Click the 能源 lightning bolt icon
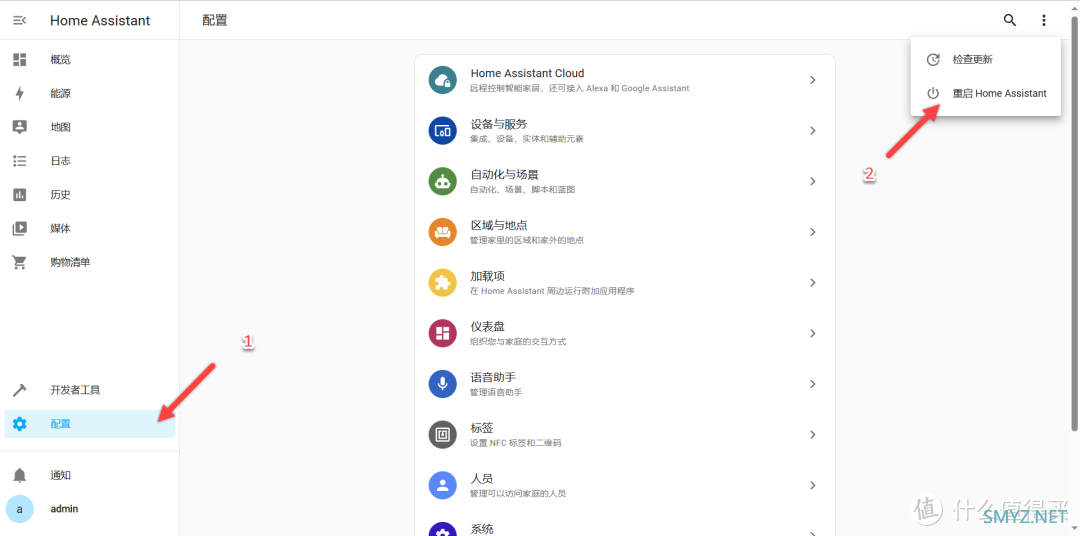The width and height of the screenshot is (1080, 536). 19,93
